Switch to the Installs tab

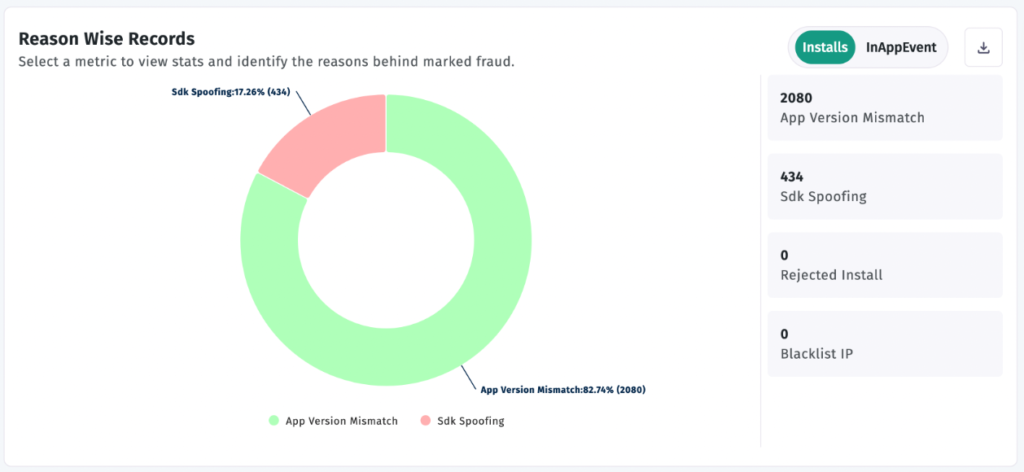[824, 47]
